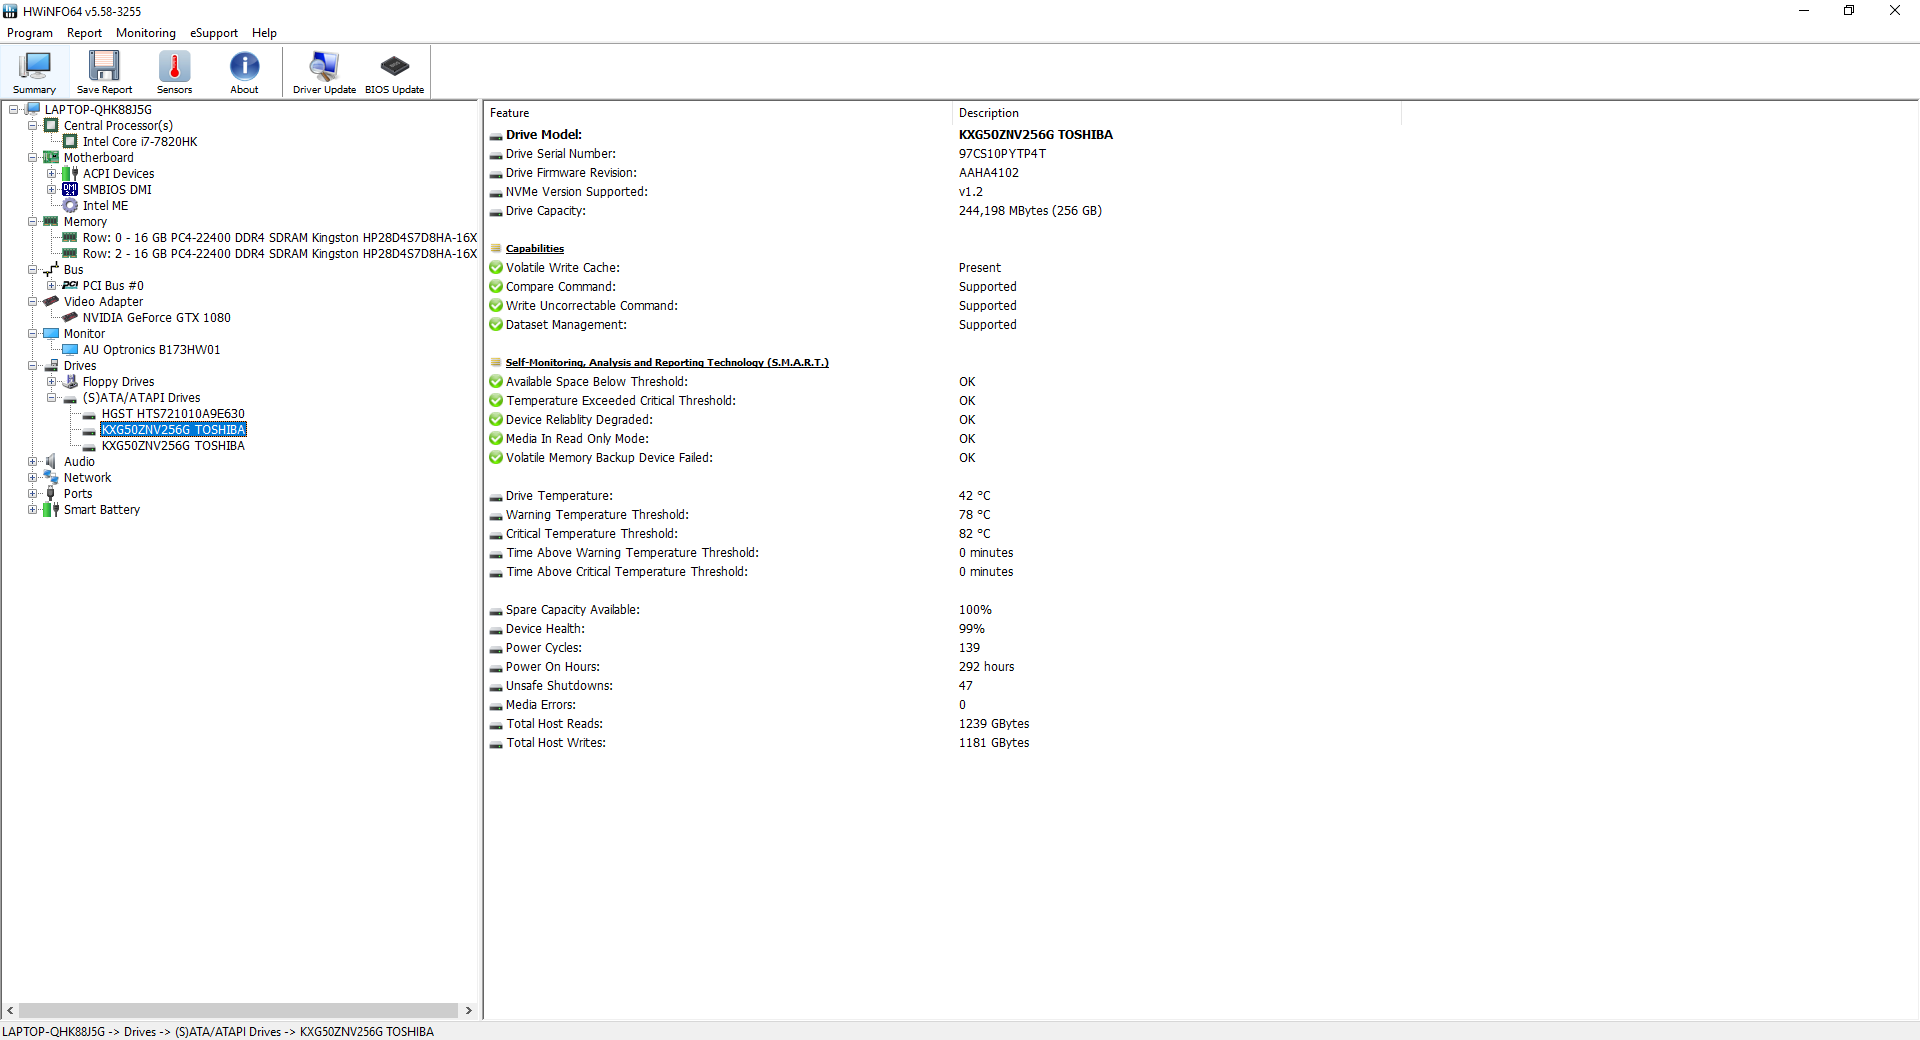Image resolution: width=1920 pixels, height=1040 pixels.
Task: Click the Feature column header
Action: pyautogui.click(x=718, y=113)
